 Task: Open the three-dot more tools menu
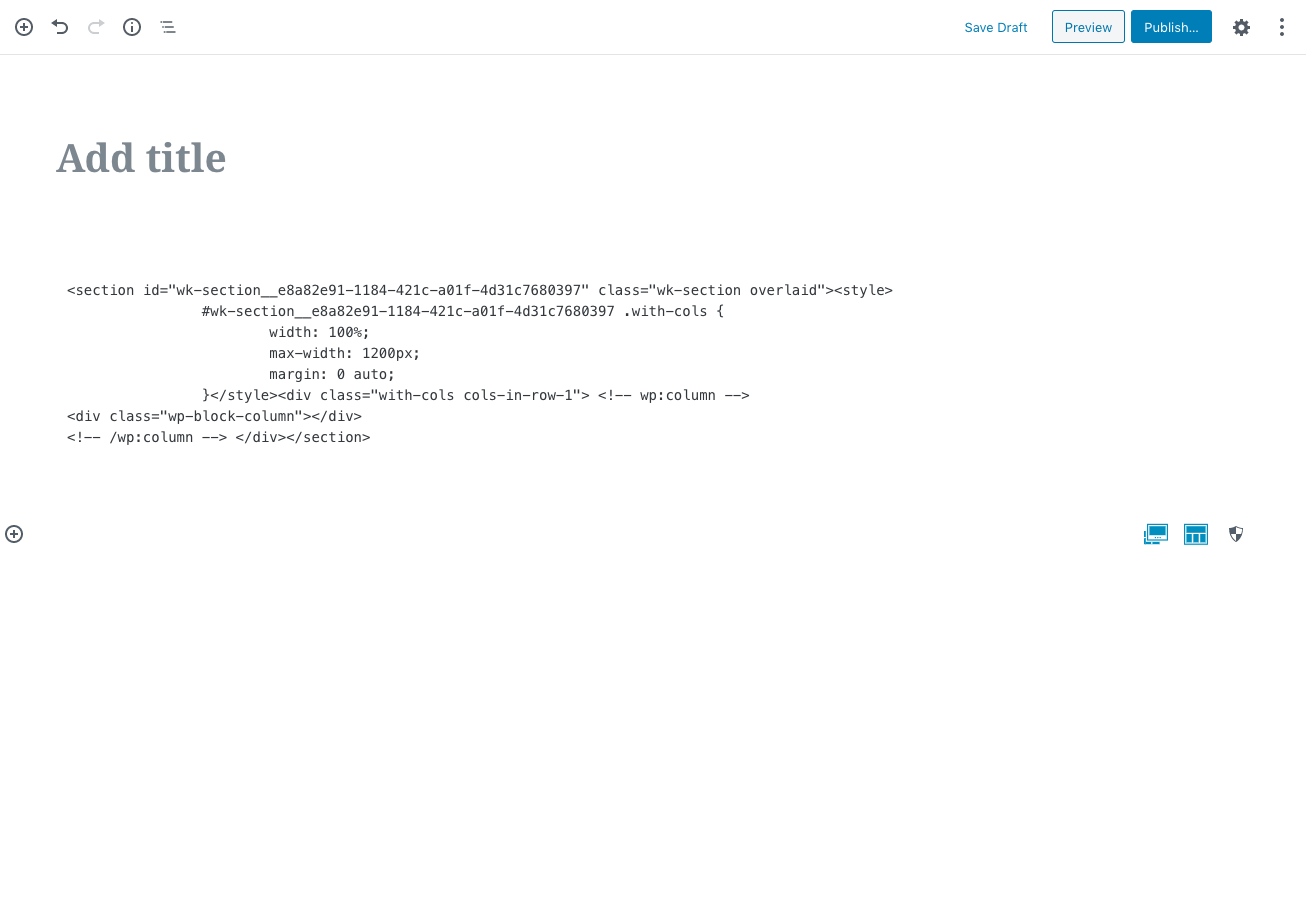[1281, 27]
